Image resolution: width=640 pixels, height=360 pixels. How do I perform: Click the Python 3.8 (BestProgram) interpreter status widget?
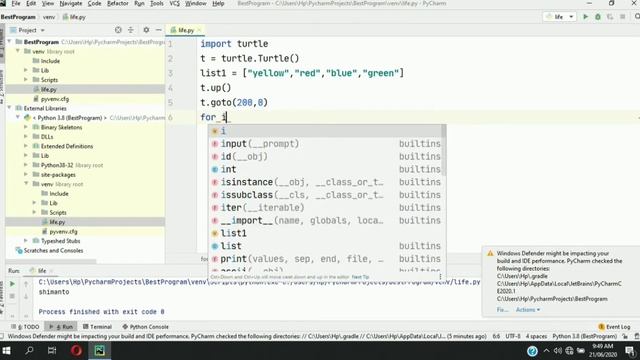coord(584,336)
